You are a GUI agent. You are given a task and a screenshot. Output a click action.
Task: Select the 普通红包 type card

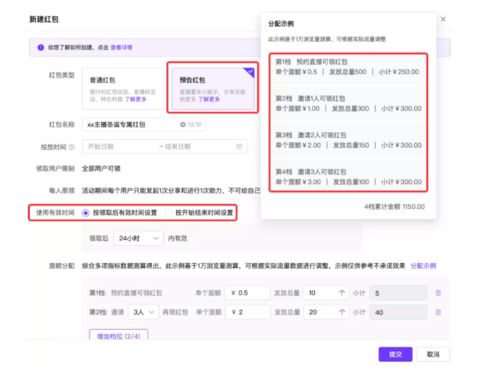point(123,89)
